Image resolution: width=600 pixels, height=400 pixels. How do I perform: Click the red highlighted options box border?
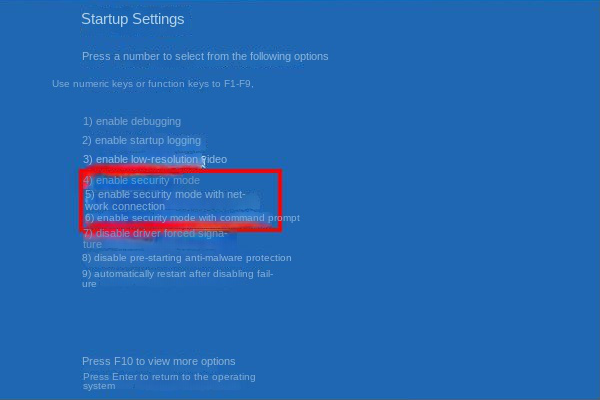pyautogui.click(x=181, y=172)
